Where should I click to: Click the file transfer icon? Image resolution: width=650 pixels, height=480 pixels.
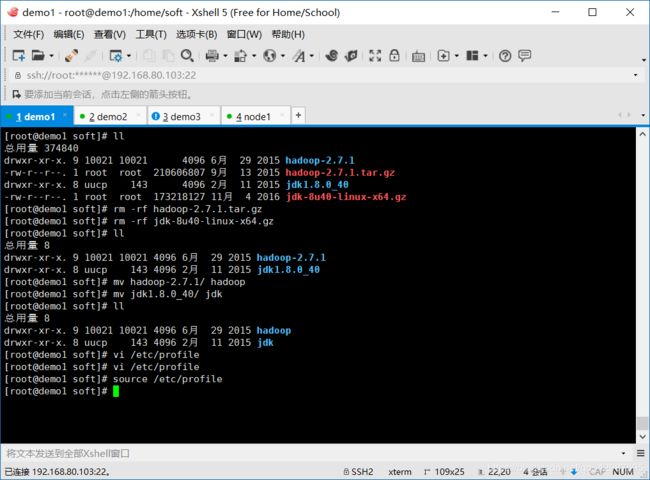(x=240, y=56)
